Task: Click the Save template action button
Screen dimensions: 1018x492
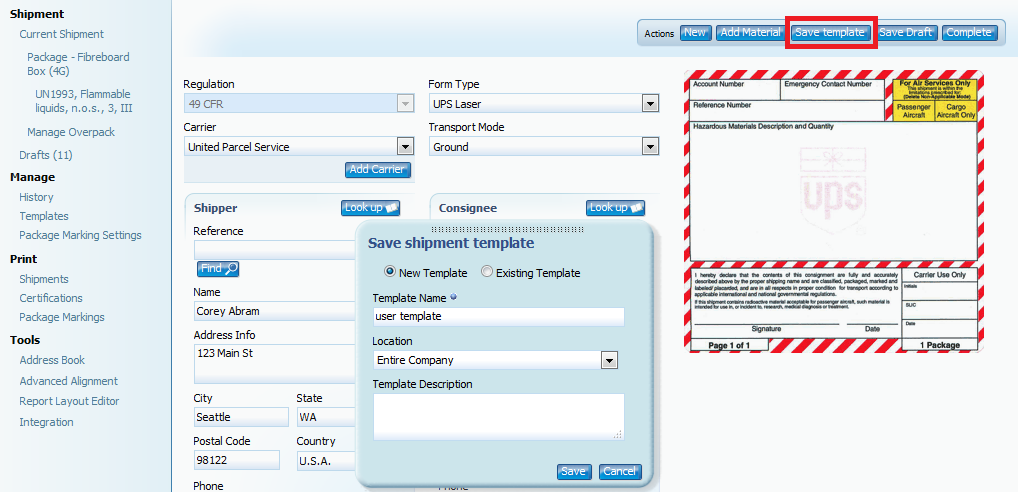Action: pyautogui.click(x=830, y=33)
